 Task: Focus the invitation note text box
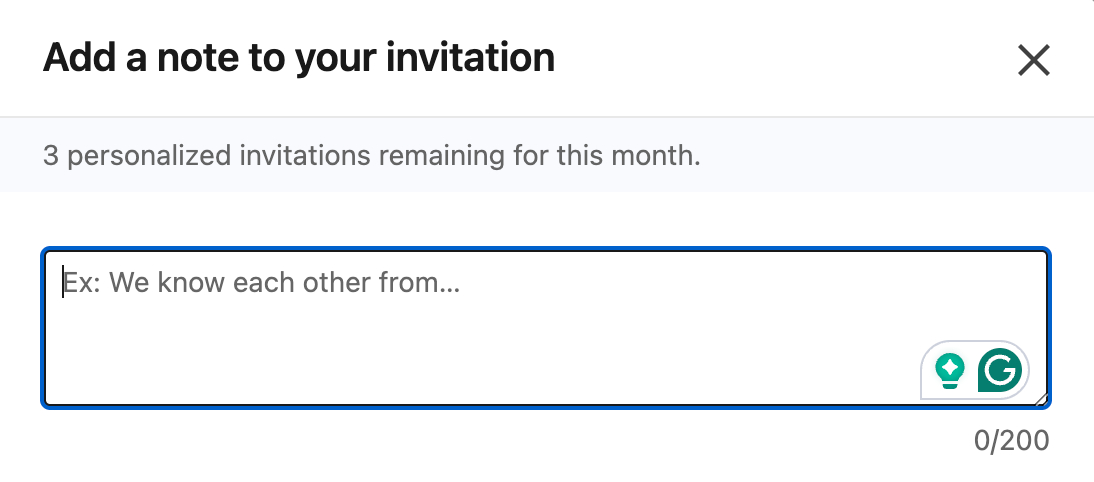click(x=500, y=330)
